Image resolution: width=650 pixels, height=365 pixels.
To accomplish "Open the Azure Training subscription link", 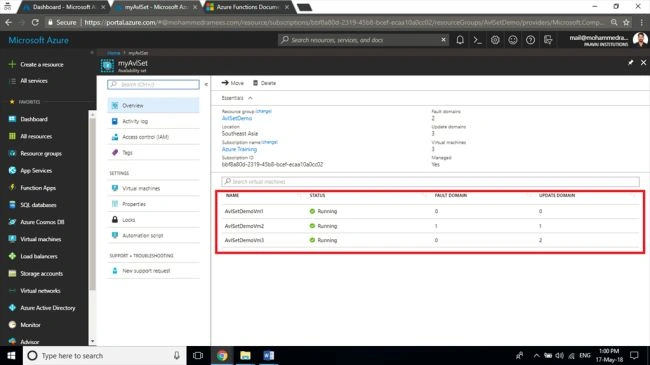I will (x=239, y=149).
